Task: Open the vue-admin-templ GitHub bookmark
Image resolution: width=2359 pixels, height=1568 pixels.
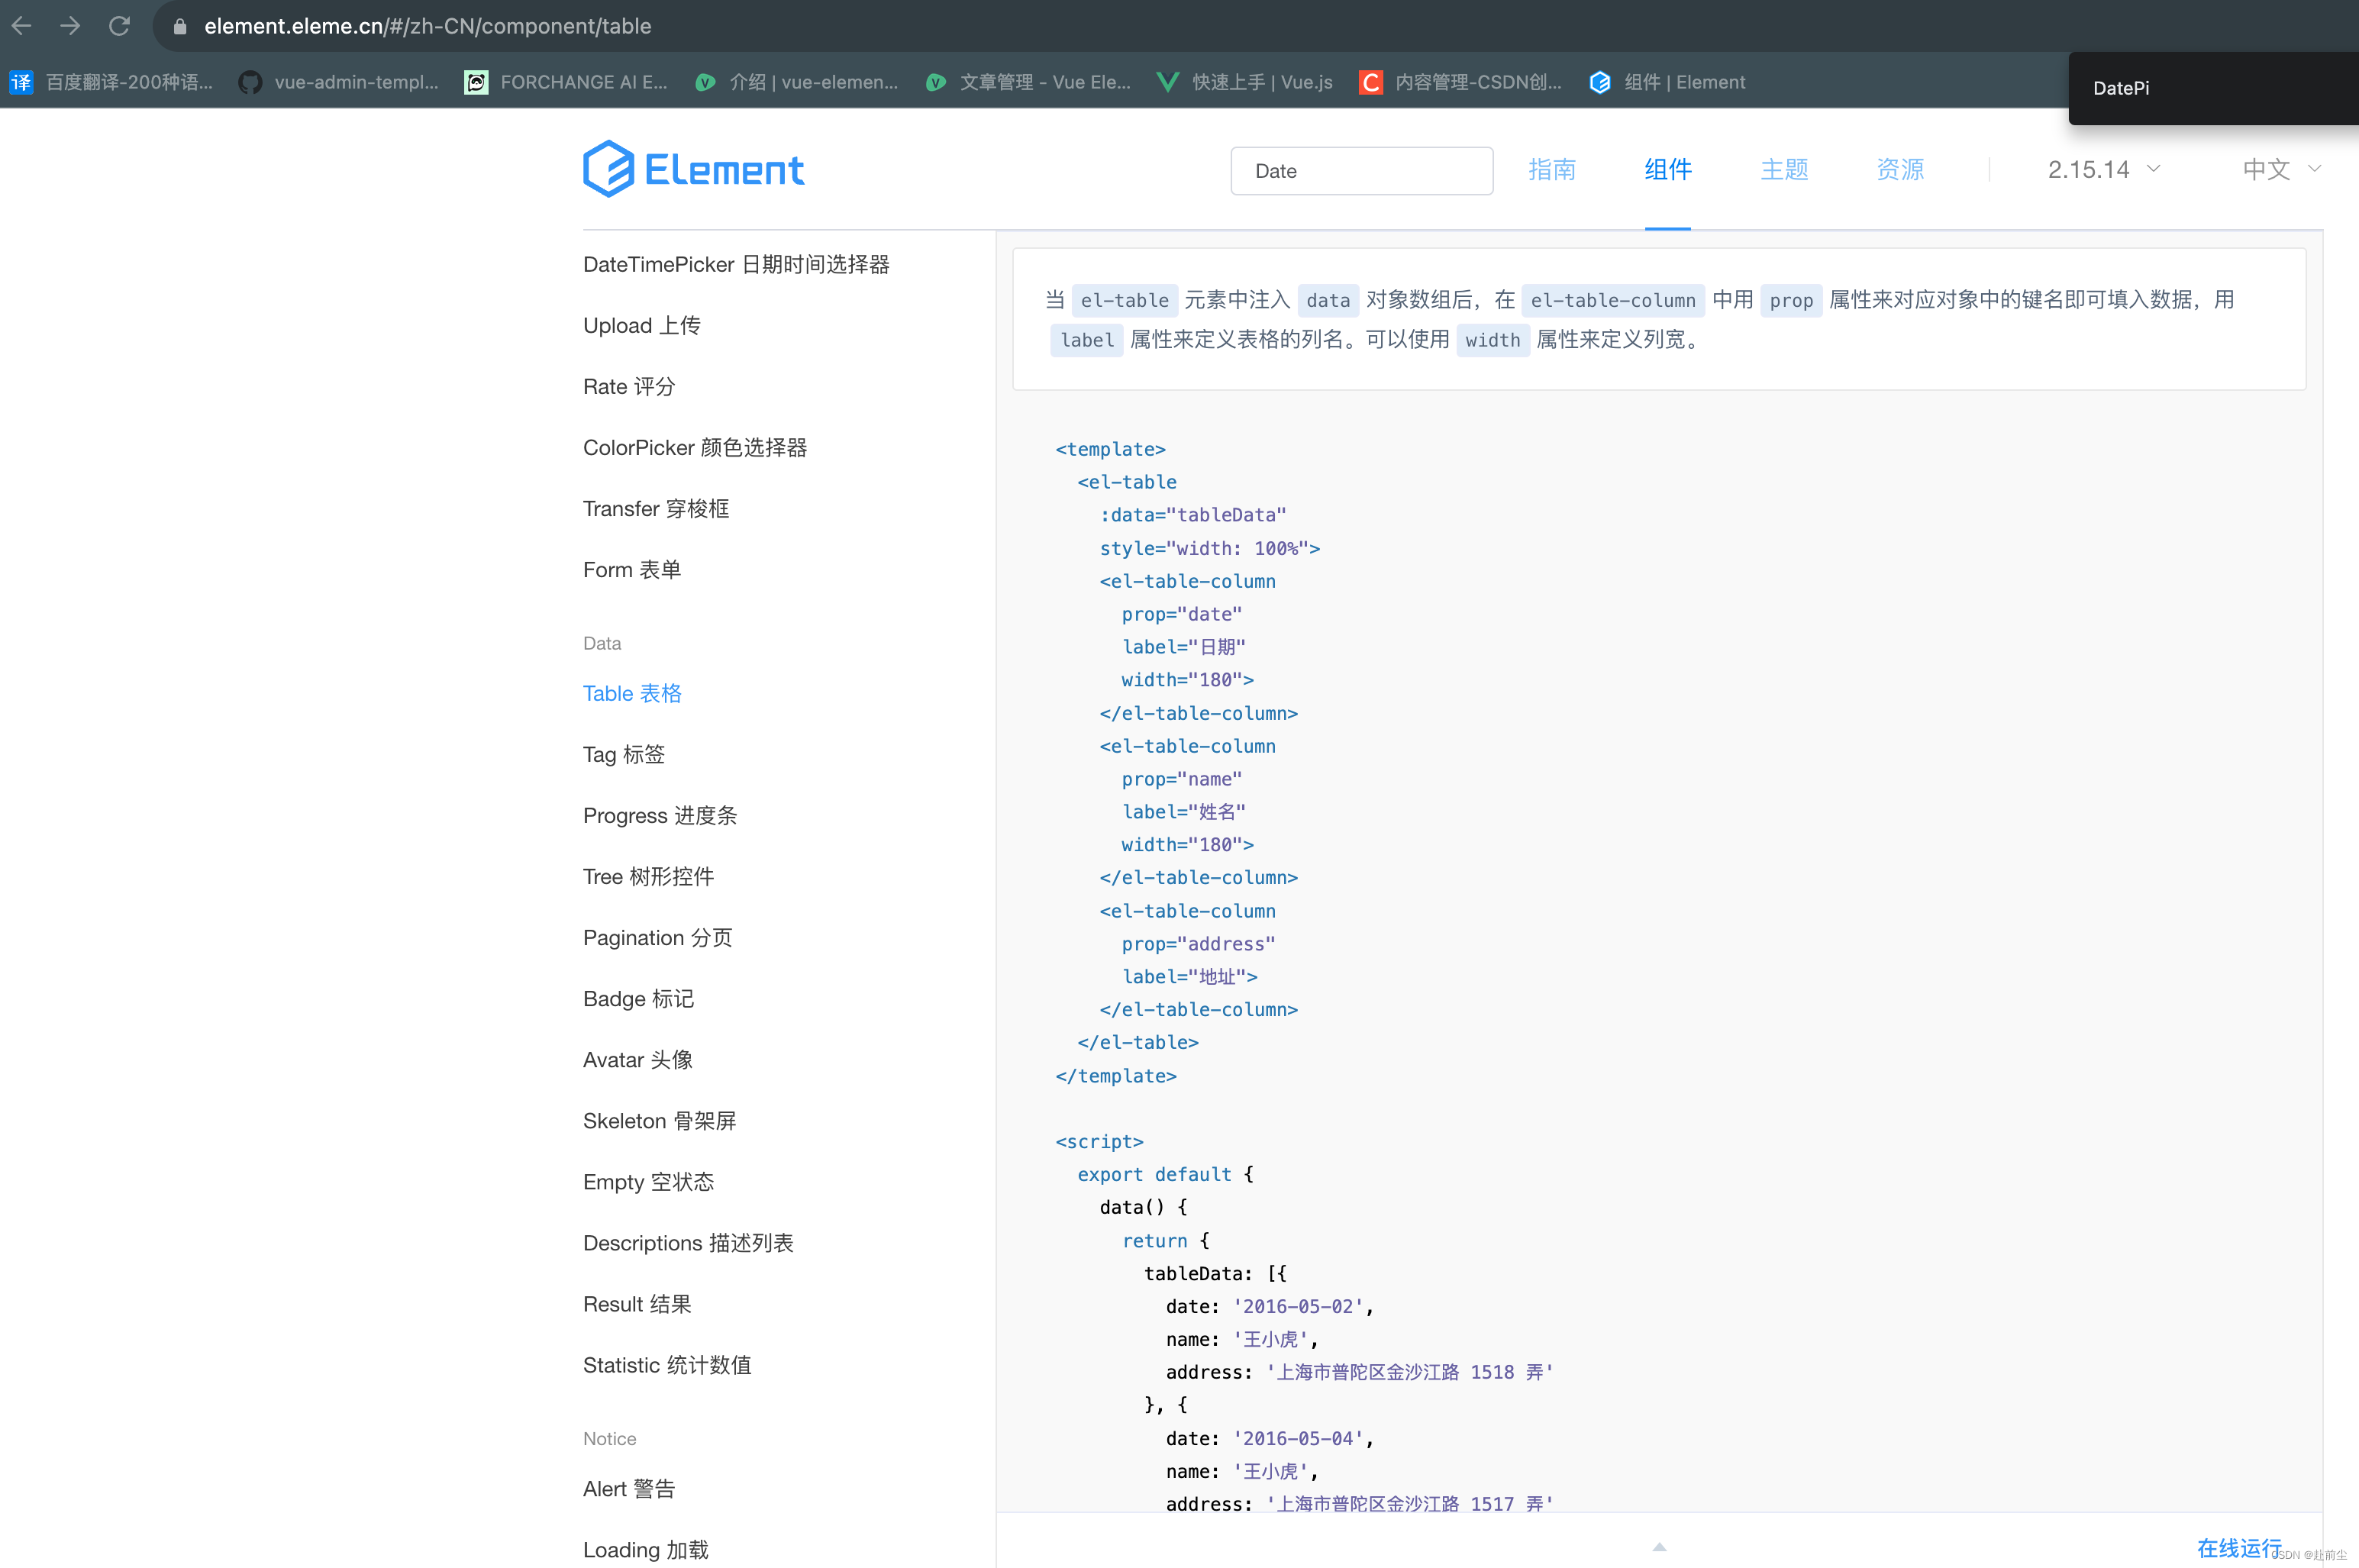Action: click(x=339, y=82)
